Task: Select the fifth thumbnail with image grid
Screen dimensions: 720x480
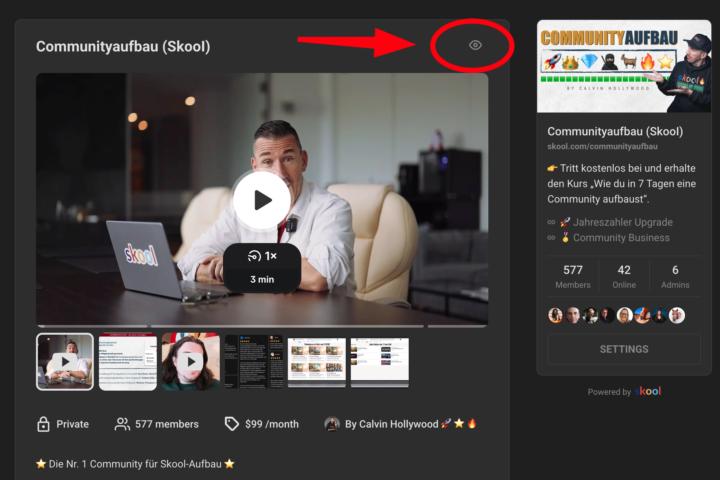Action: point(317,362)
